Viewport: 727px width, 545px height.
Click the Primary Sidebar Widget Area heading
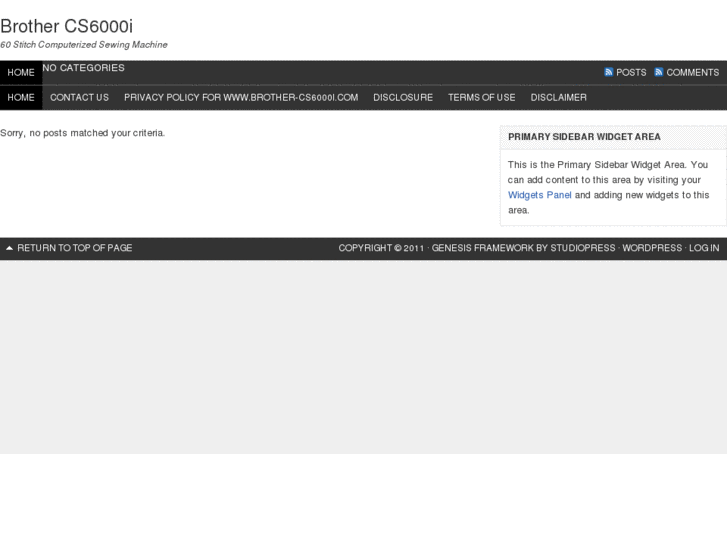click(x=584, y=137)
